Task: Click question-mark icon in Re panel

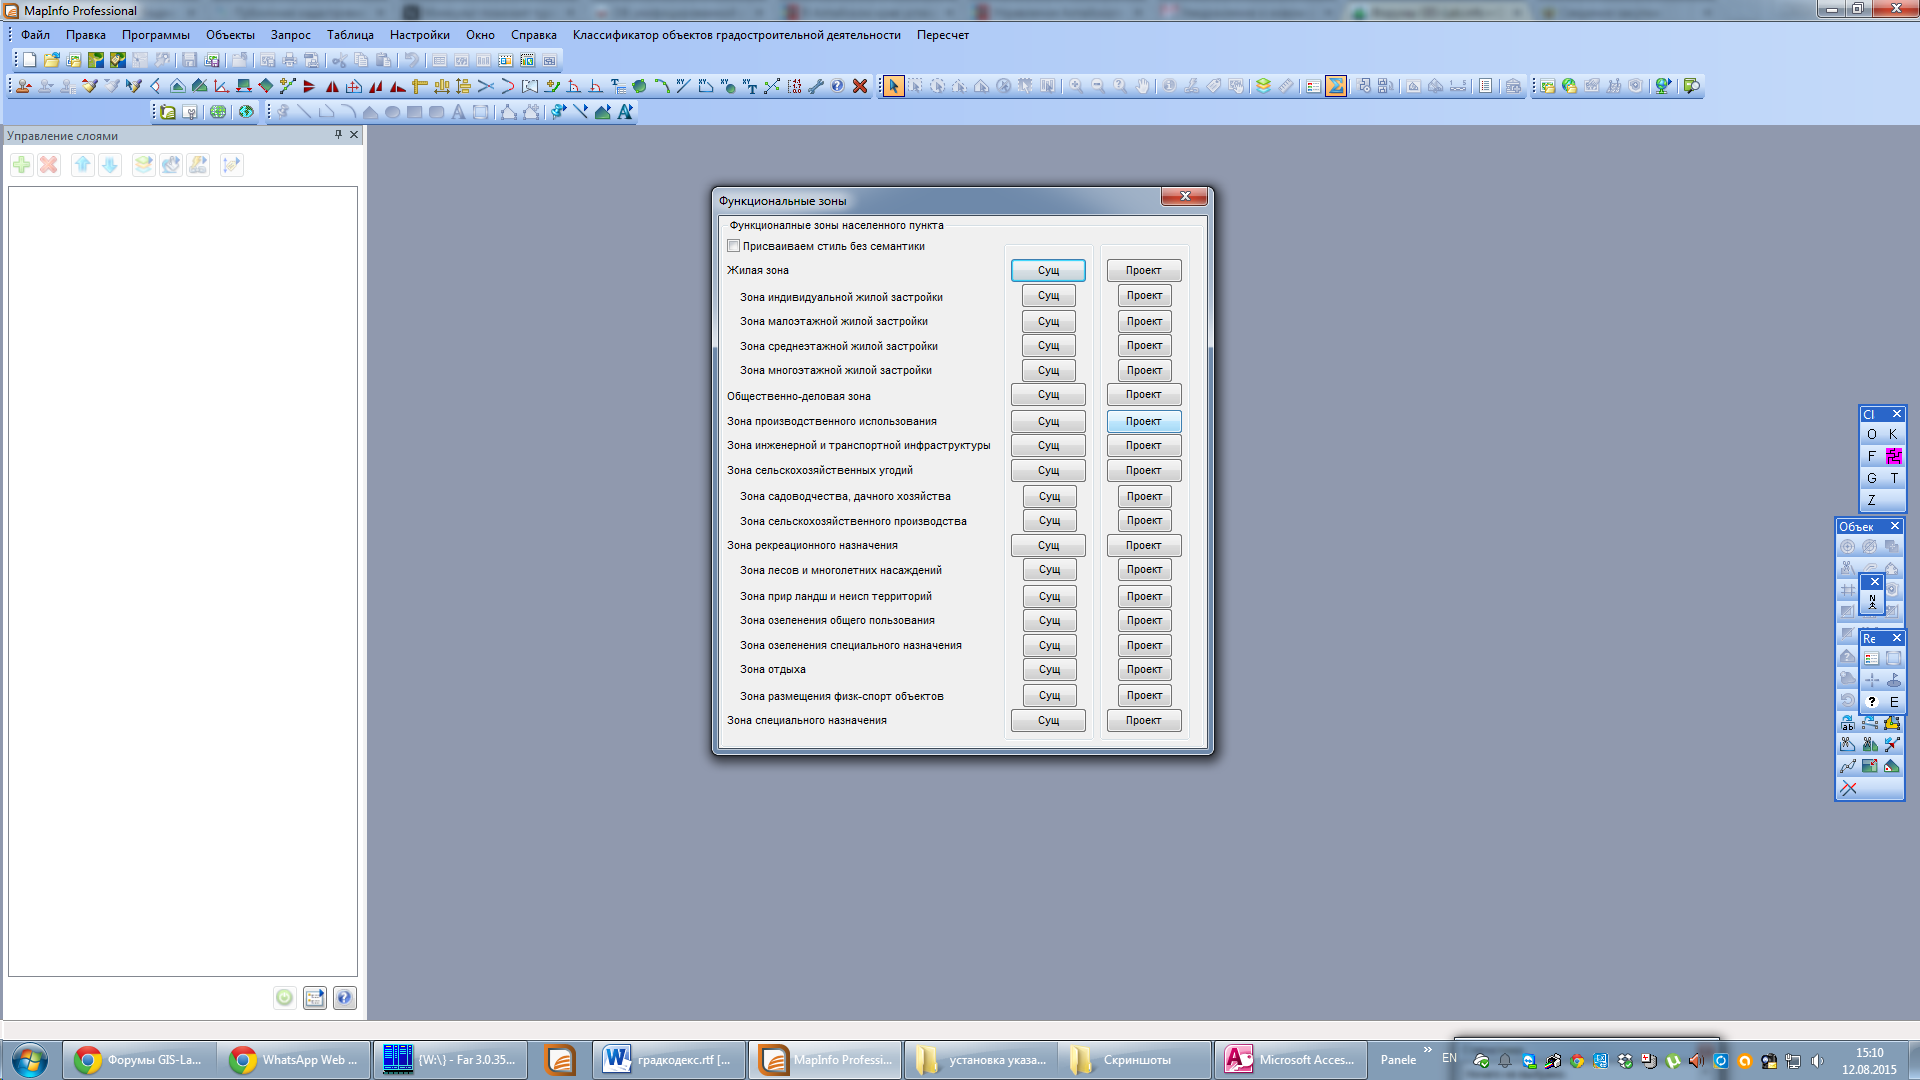Action: click(x=1872, y=702)
